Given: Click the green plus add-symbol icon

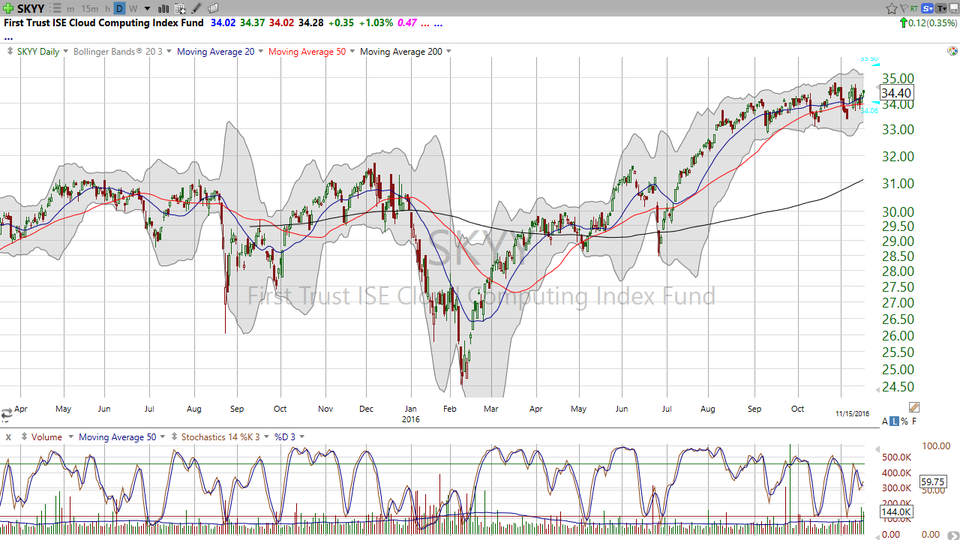Looking at the screenshot, I should (8, 9).
